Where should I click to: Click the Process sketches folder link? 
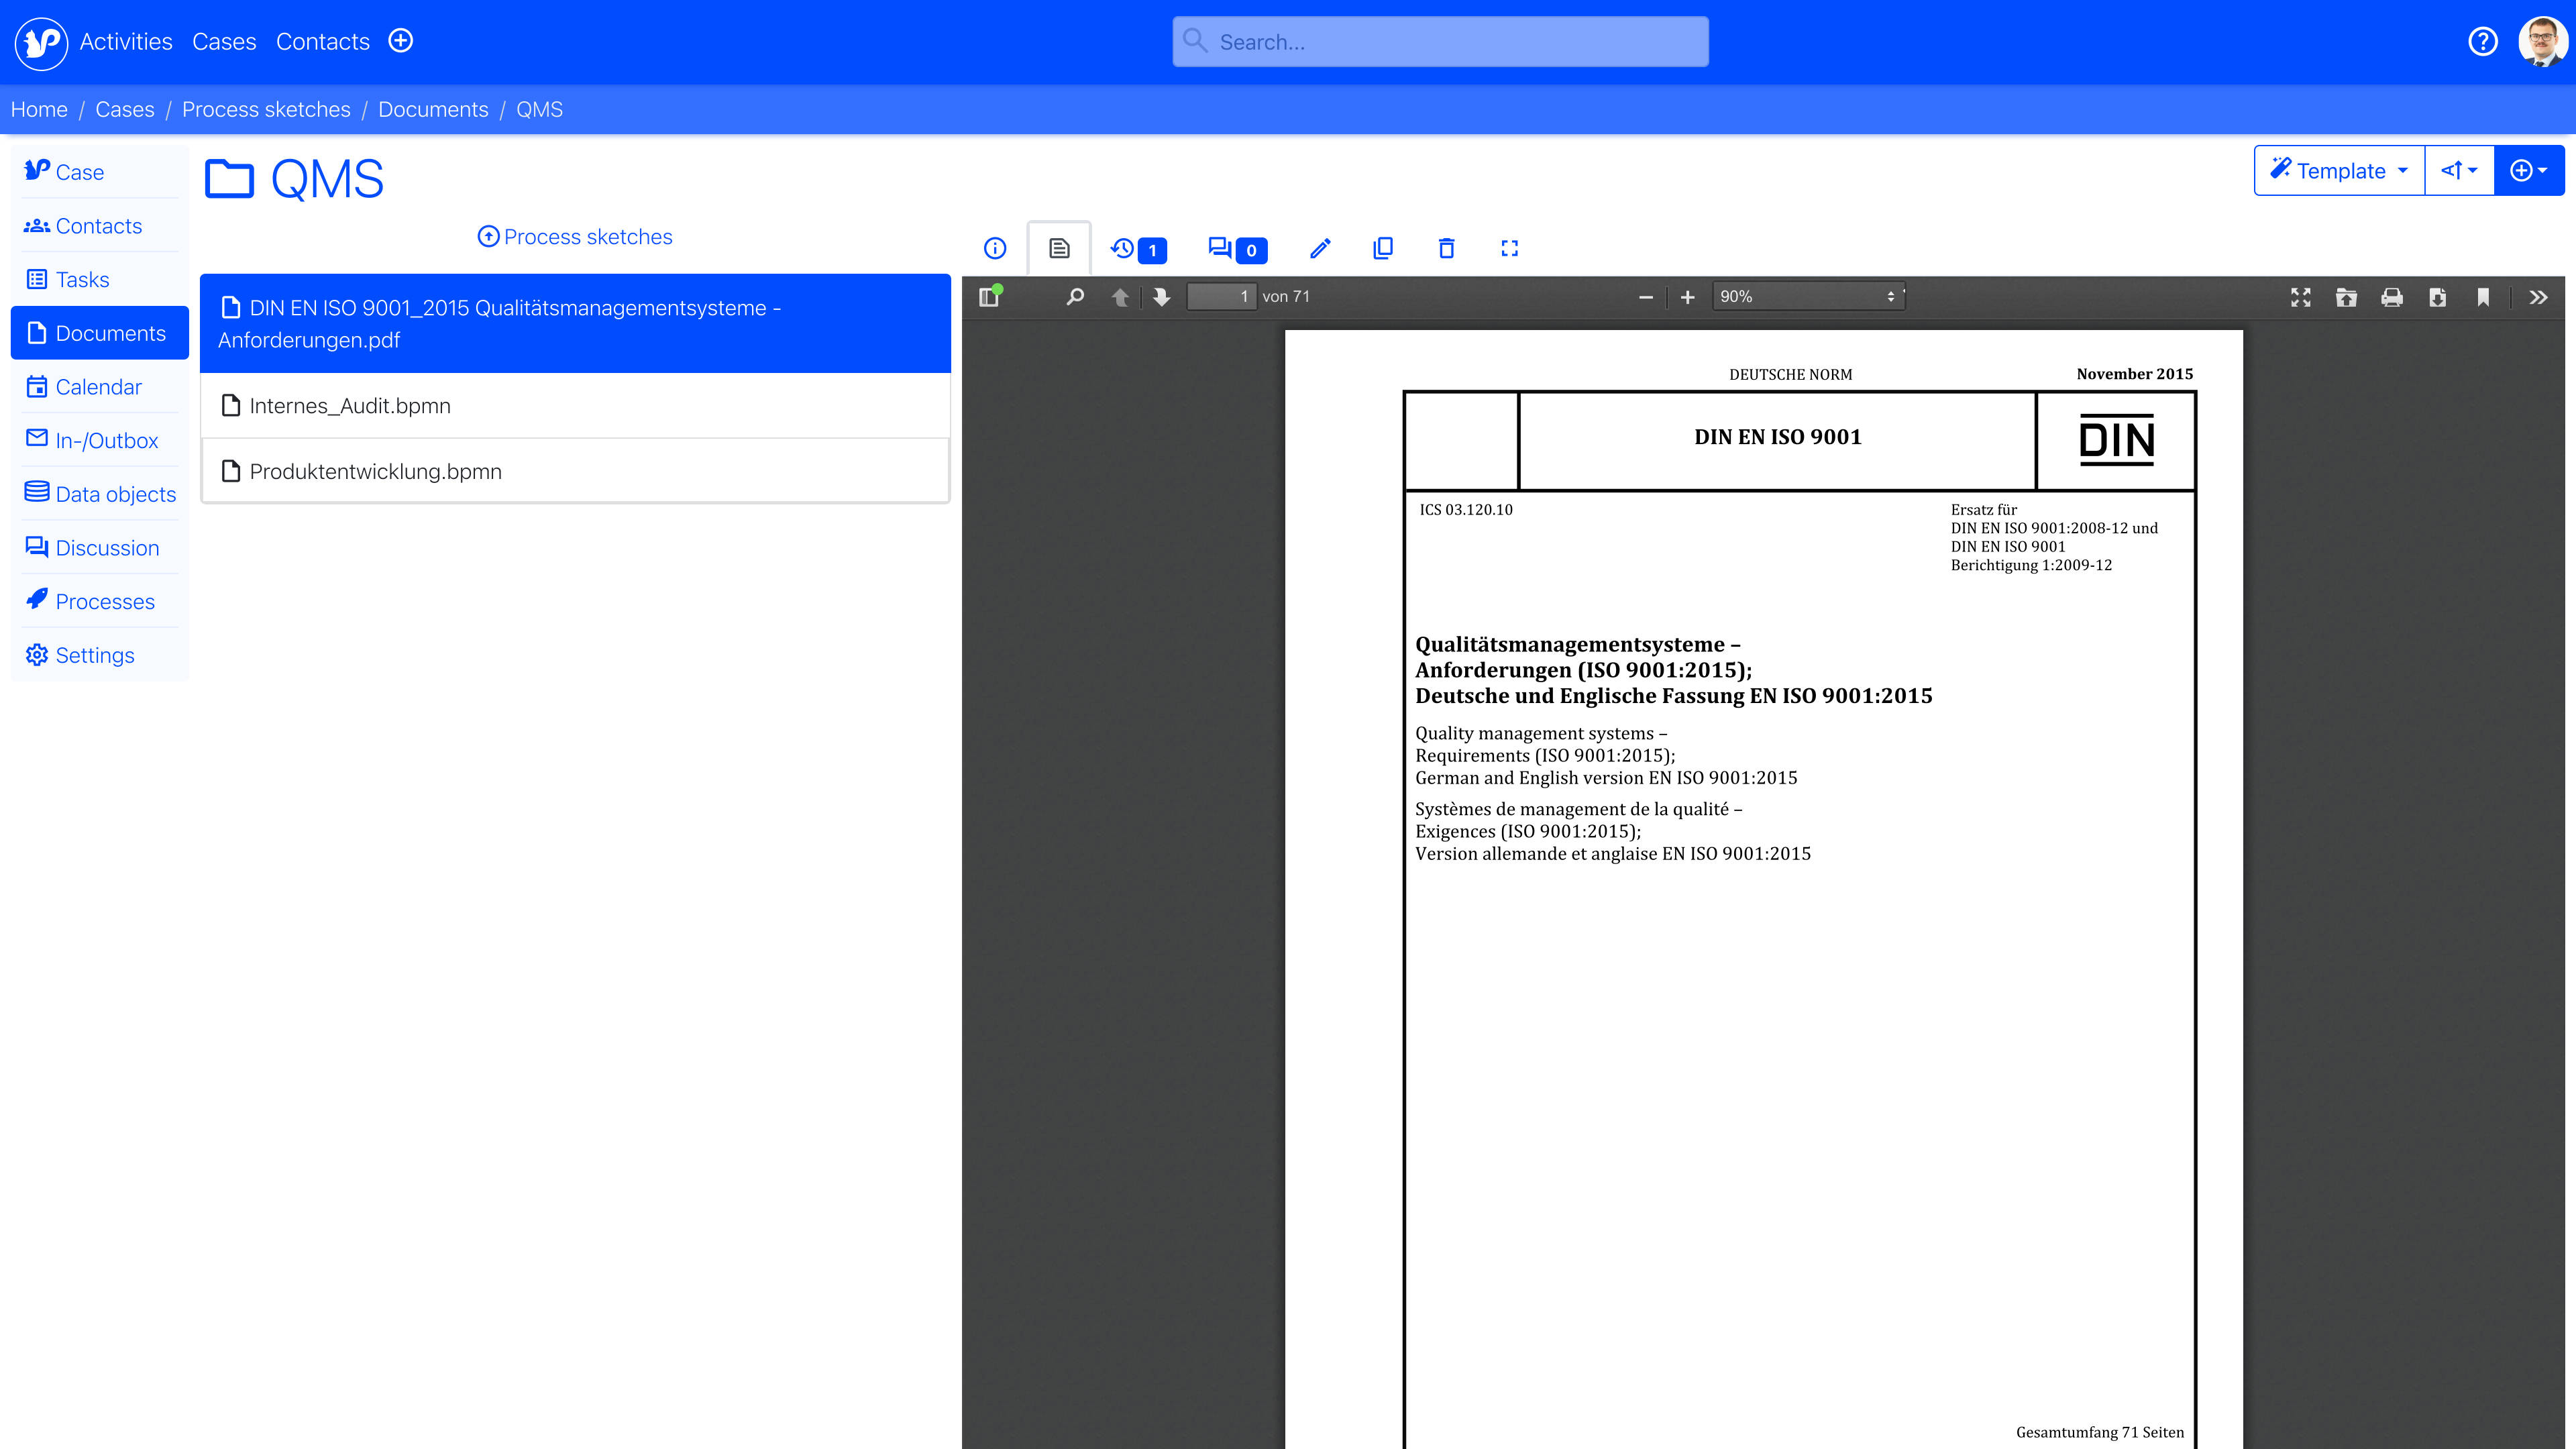point(574,235)
